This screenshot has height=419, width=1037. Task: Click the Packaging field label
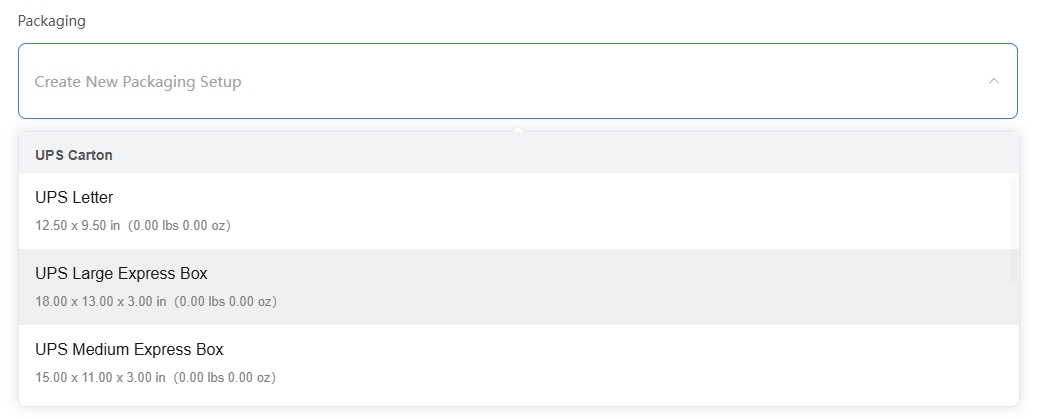click(52, 21)
